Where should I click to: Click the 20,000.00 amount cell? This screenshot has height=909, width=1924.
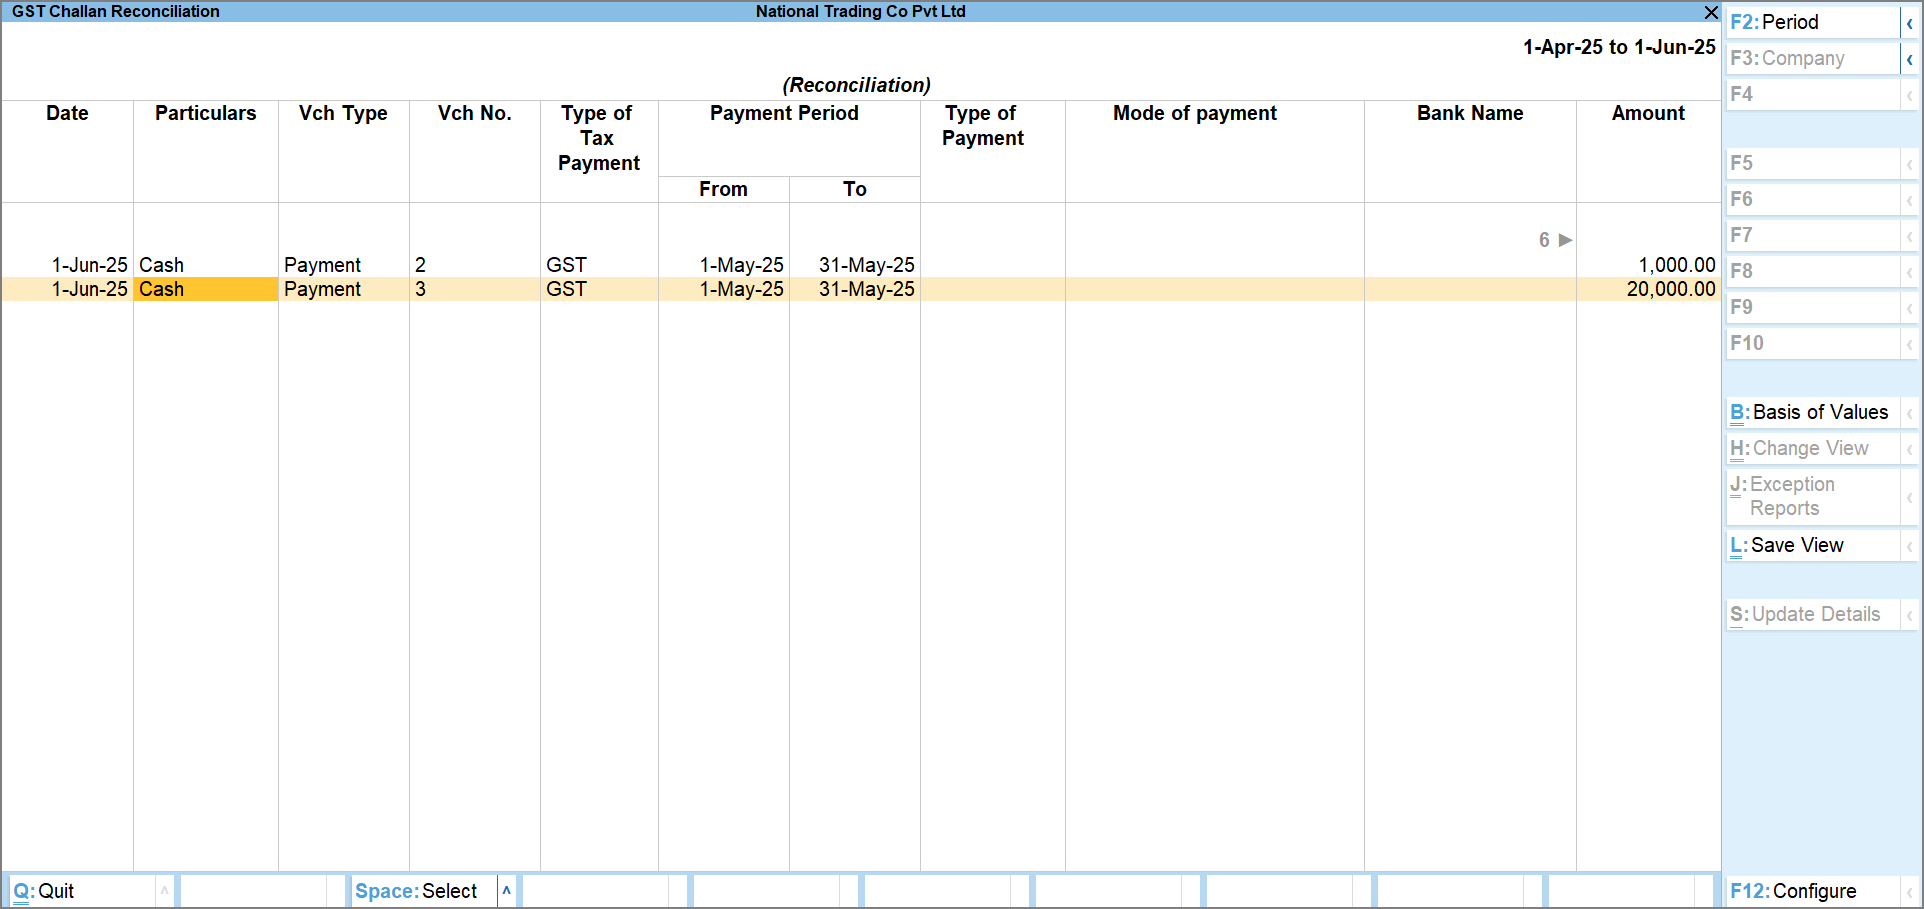1670,289
